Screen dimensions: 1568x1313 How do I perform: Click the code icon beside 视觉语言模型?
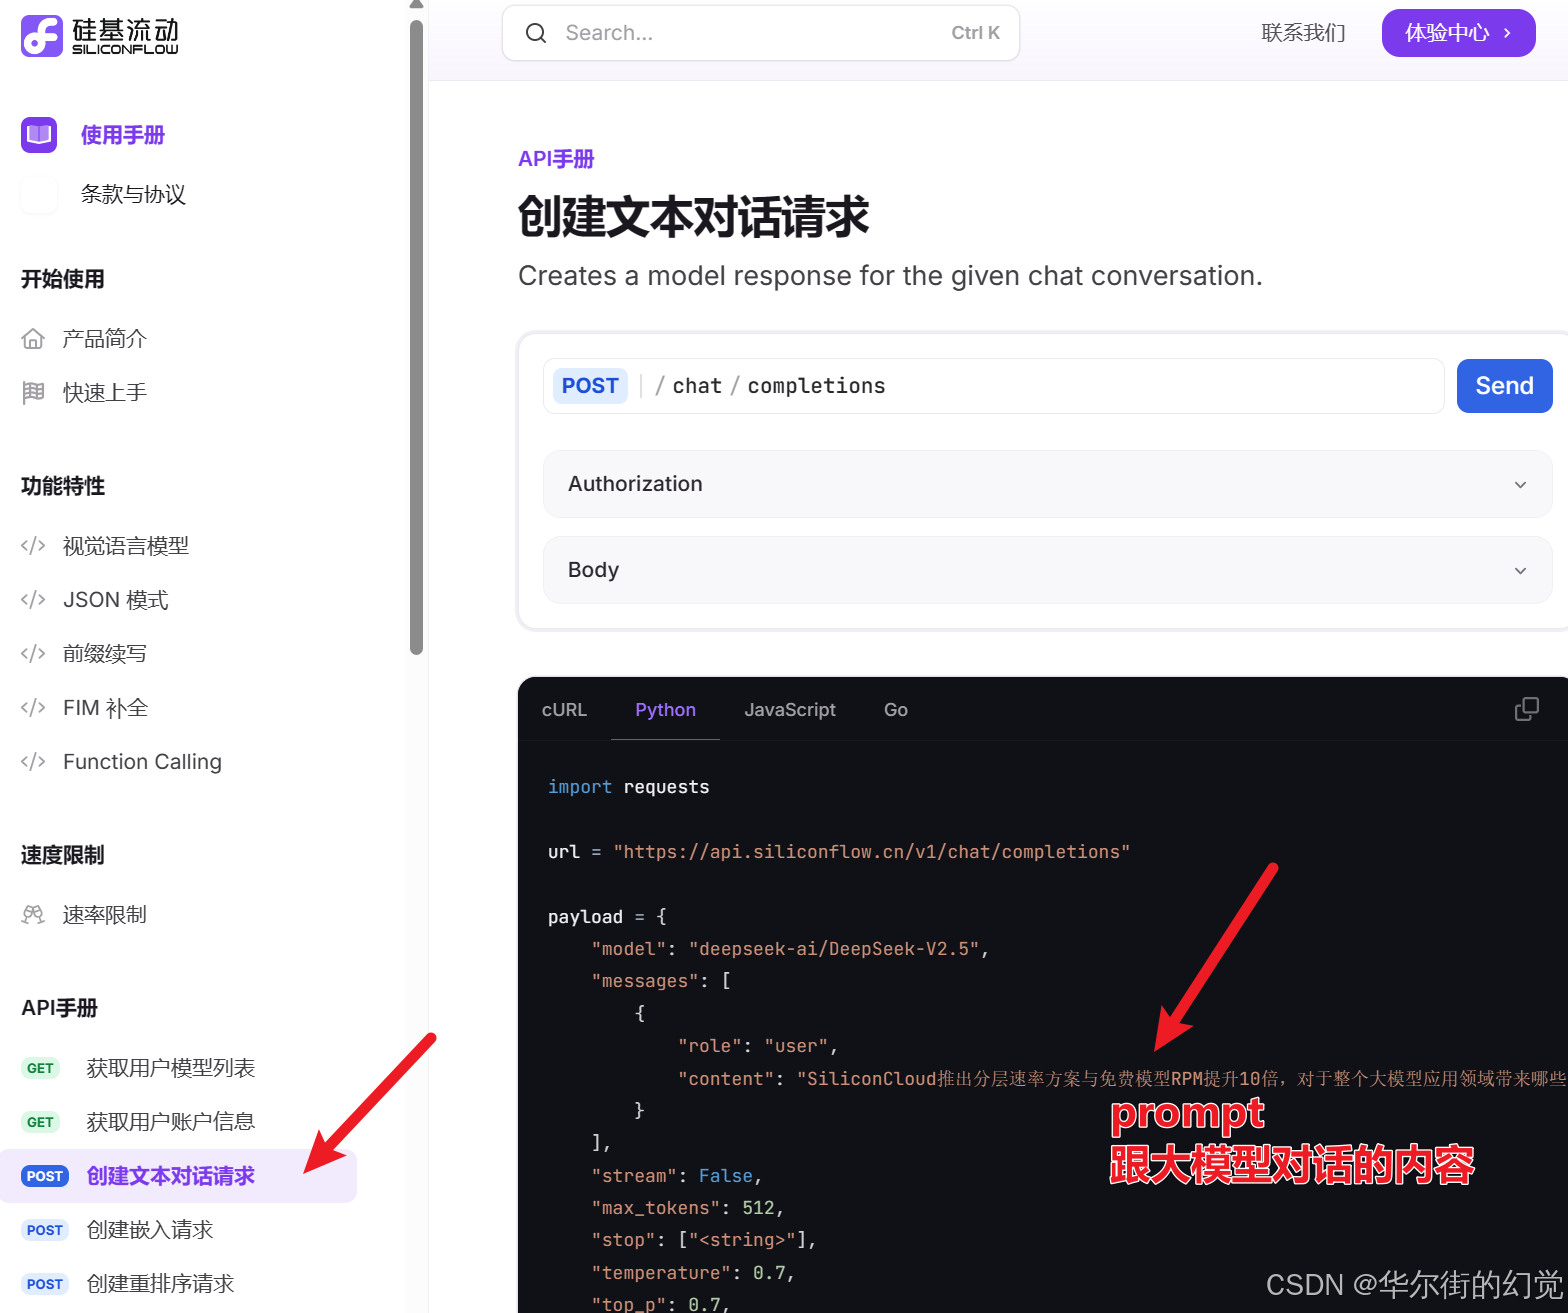coord(33,546)
